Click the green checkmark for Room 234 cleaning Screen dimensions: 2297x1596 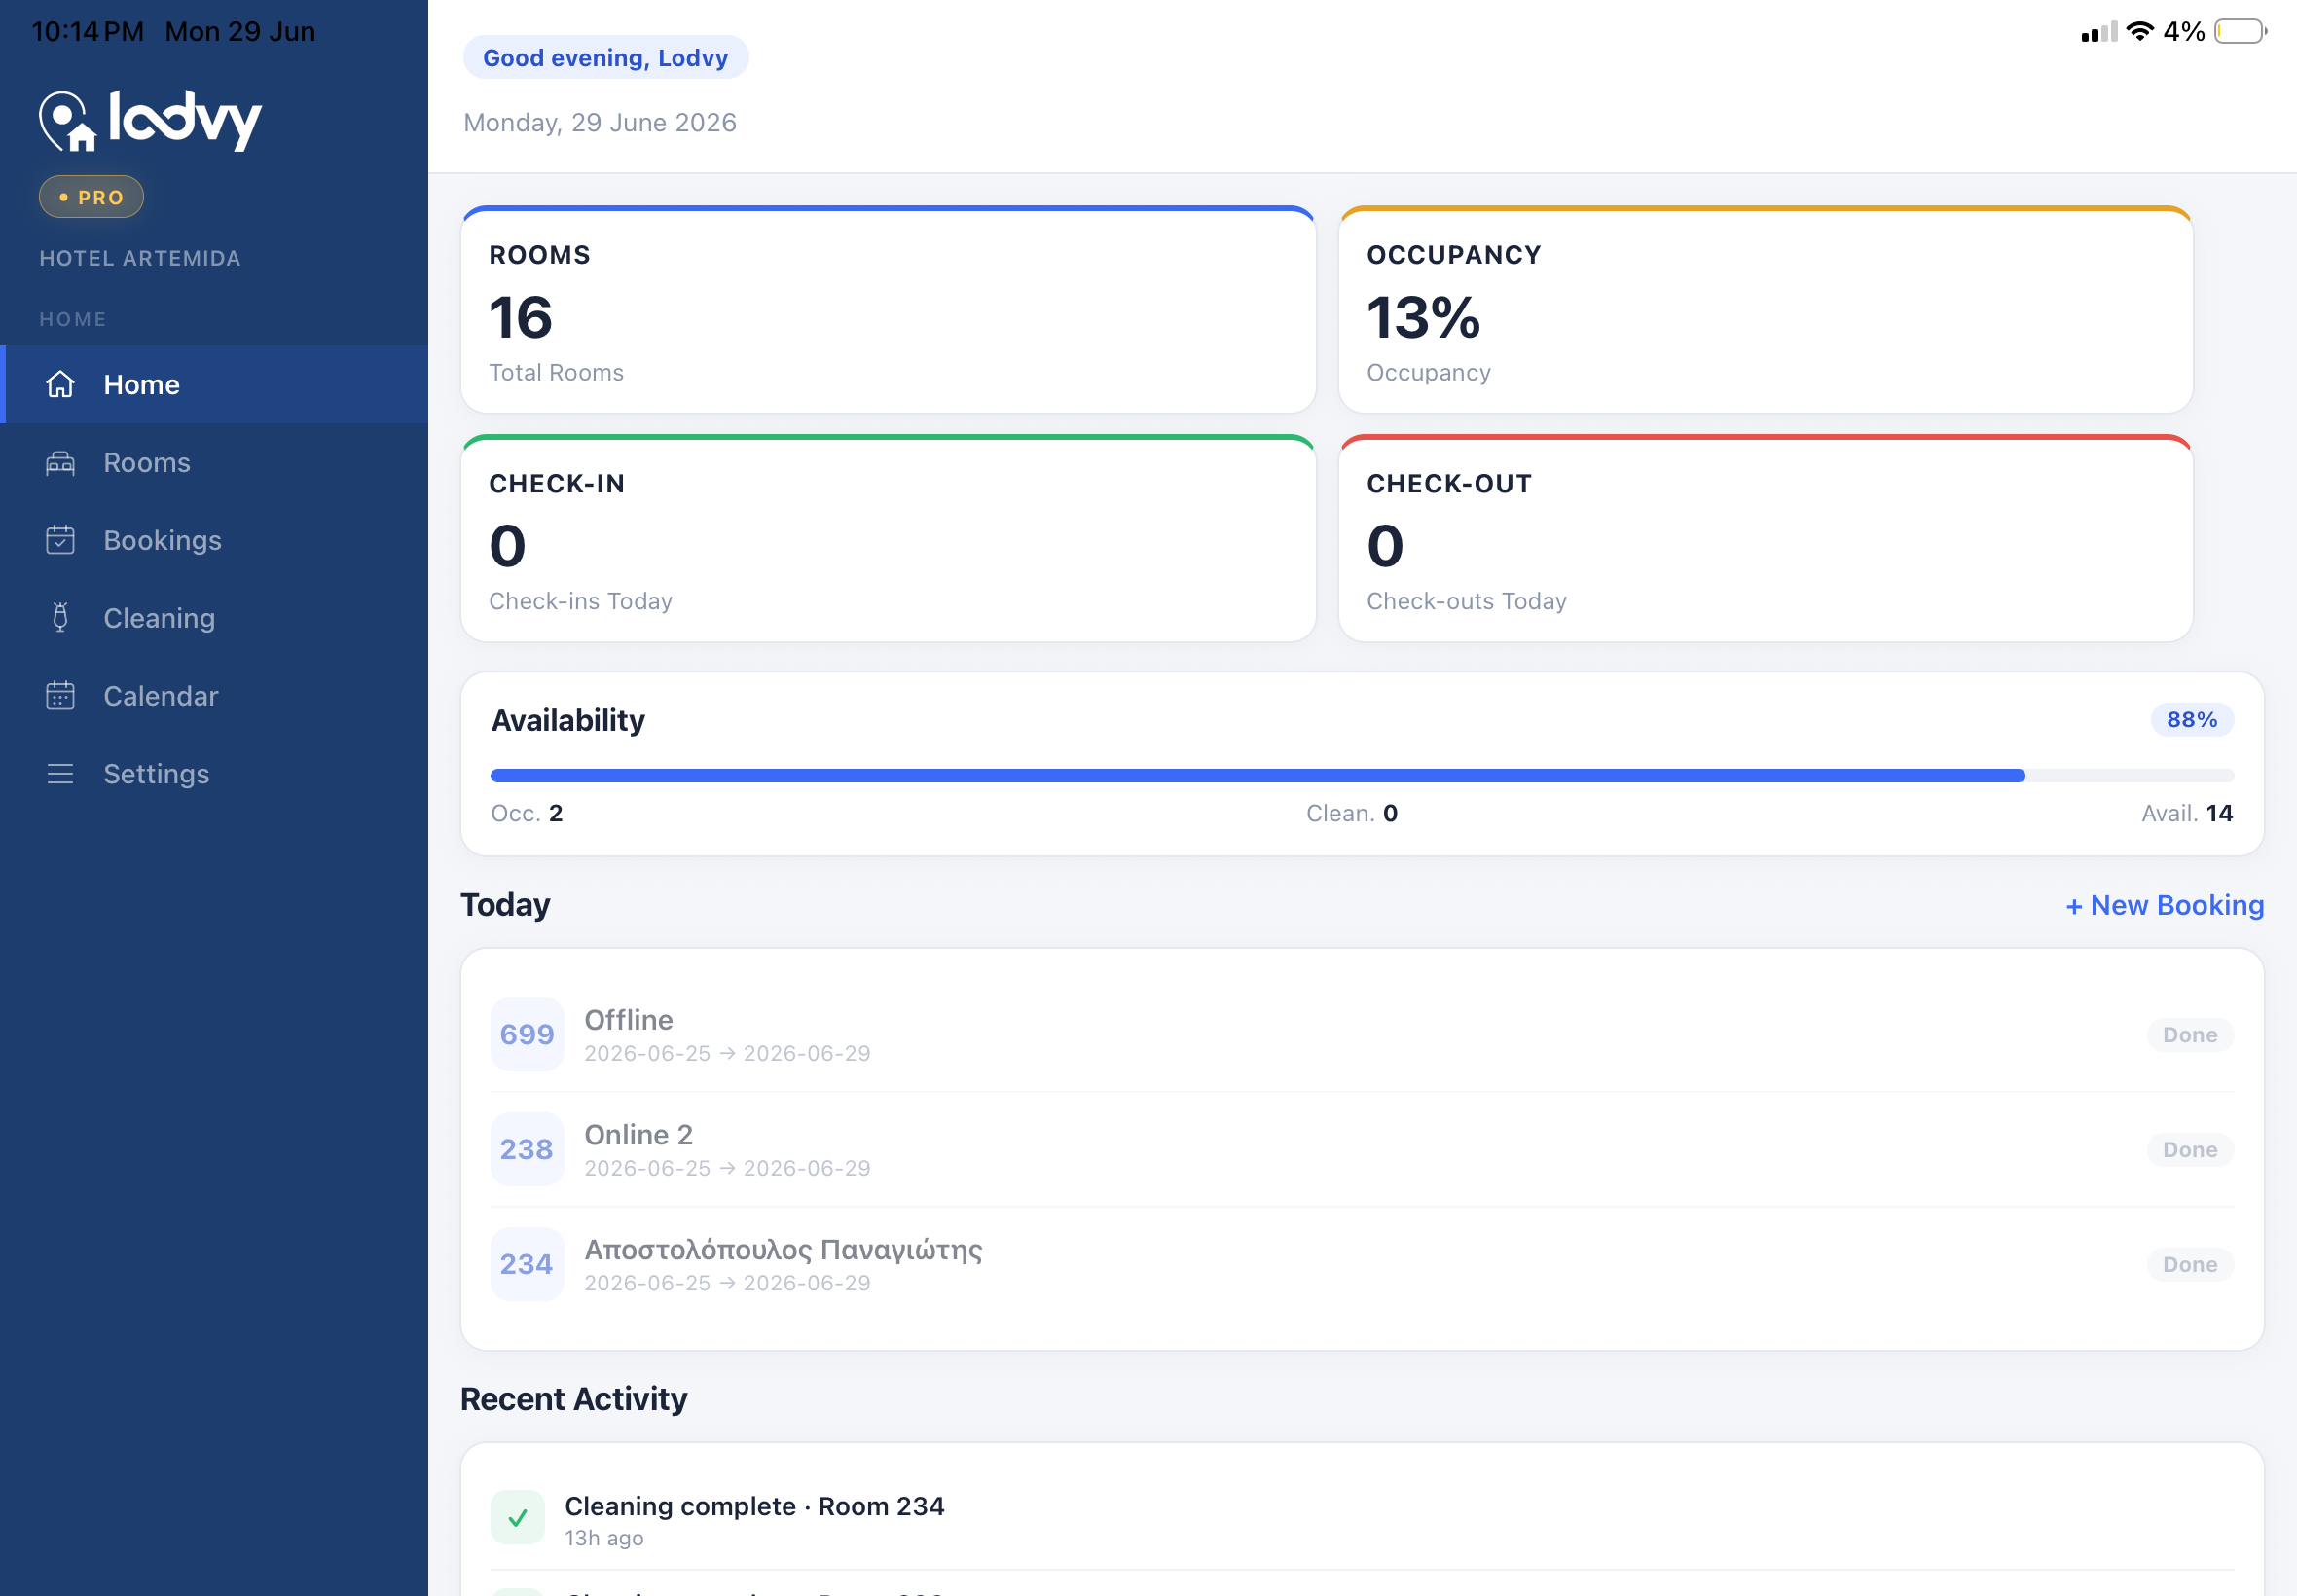pos(518,1518)
